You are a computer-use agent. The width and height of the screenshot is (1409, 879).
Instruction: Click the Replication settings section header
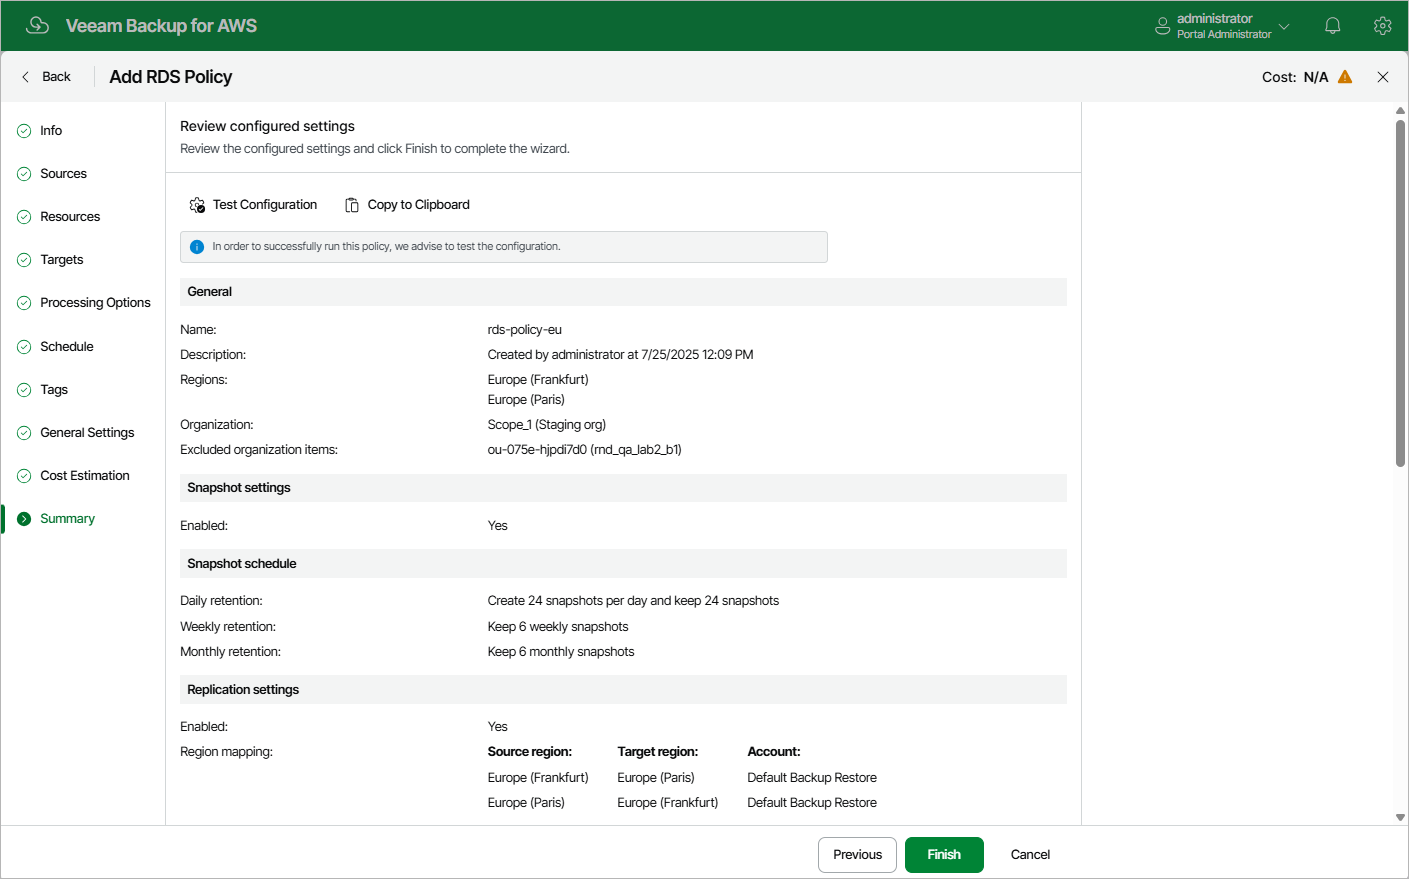[623, 690]
